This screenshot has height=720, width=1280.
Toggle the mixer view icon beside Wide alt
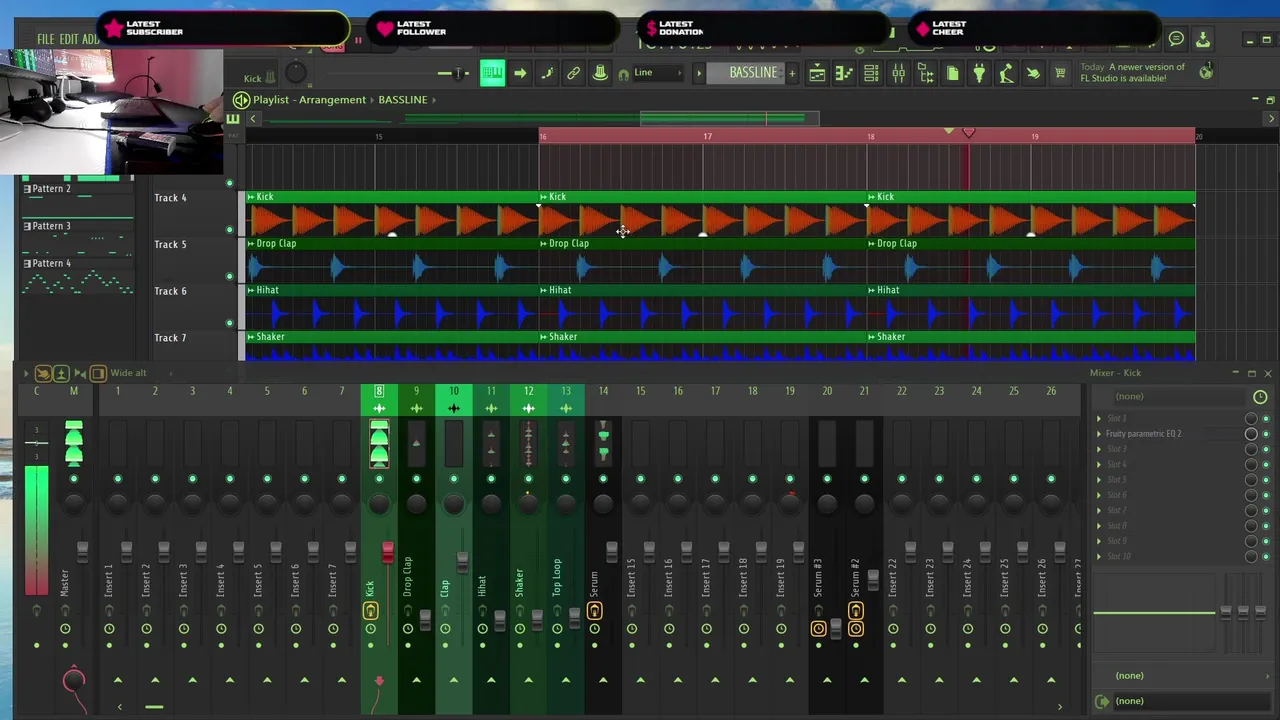click(98, 373)
